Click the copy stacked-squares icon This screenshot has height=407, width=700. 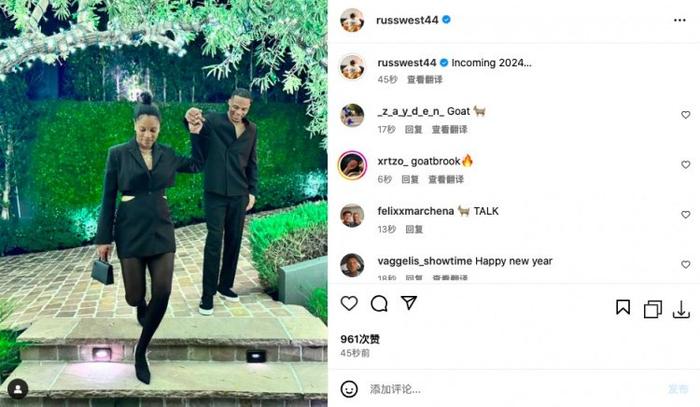[x=653, y=309]
